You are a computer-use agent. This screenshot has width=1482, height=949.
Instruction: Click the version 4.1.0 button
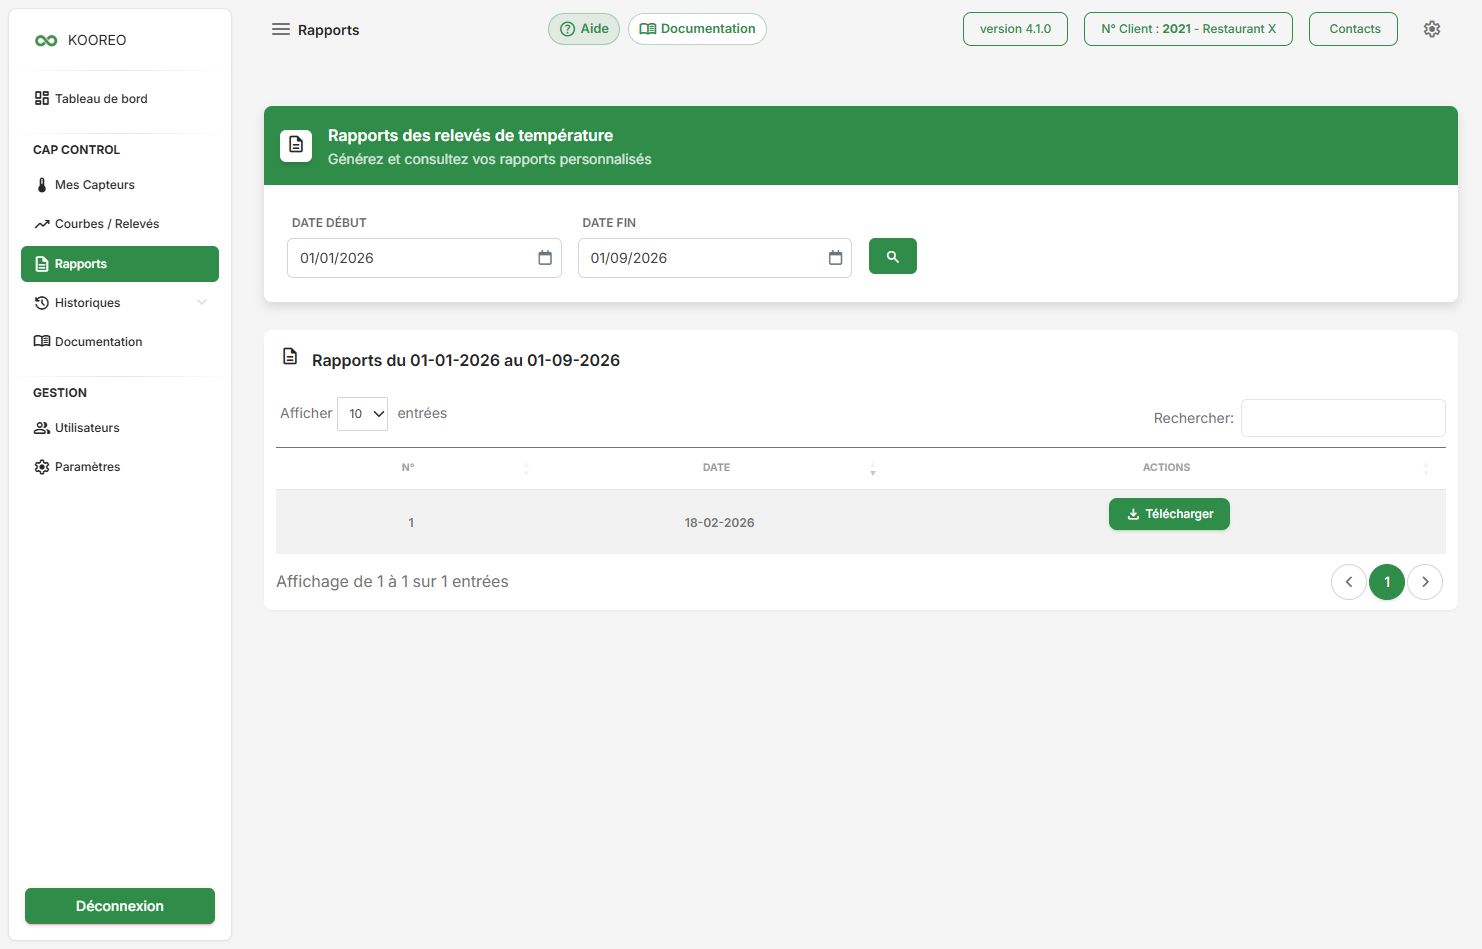(1015, 29)
